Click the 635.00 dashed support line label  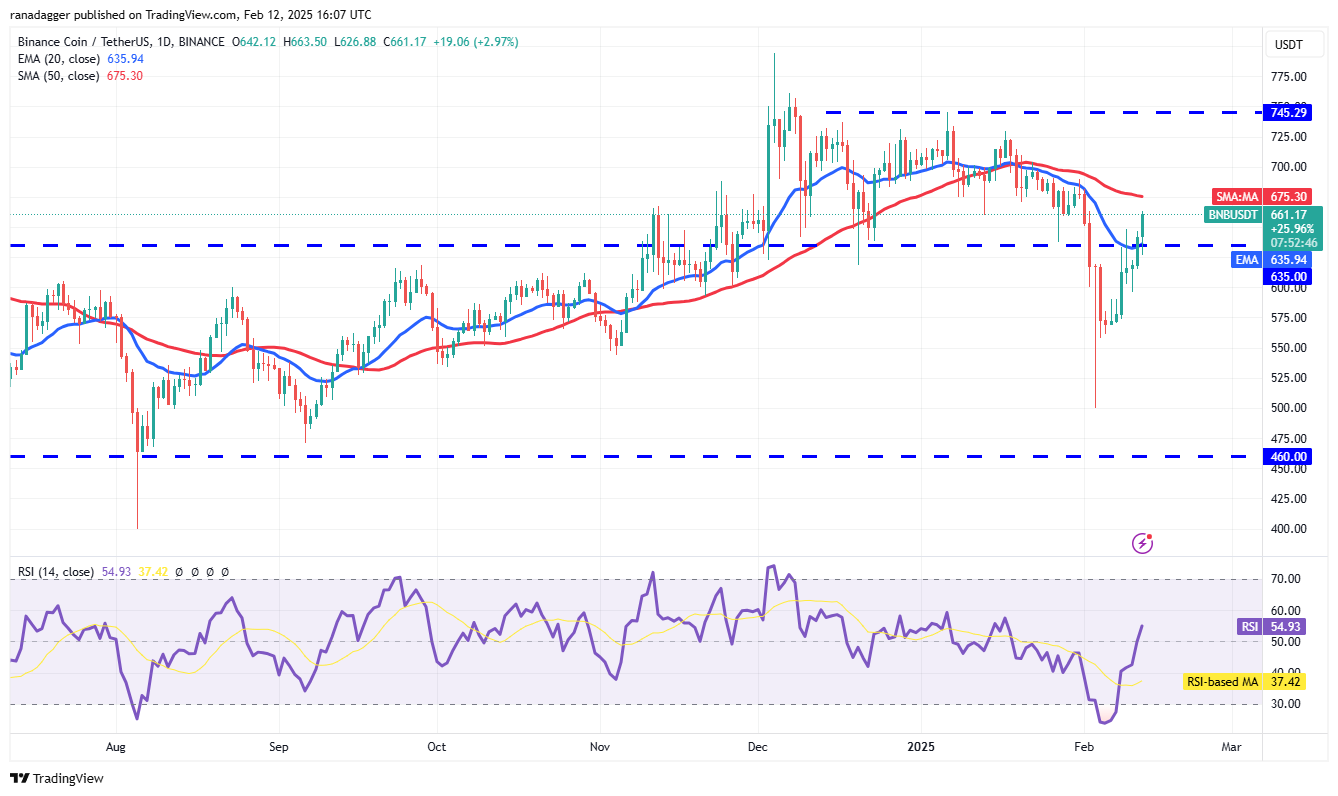coord(1287,277)
